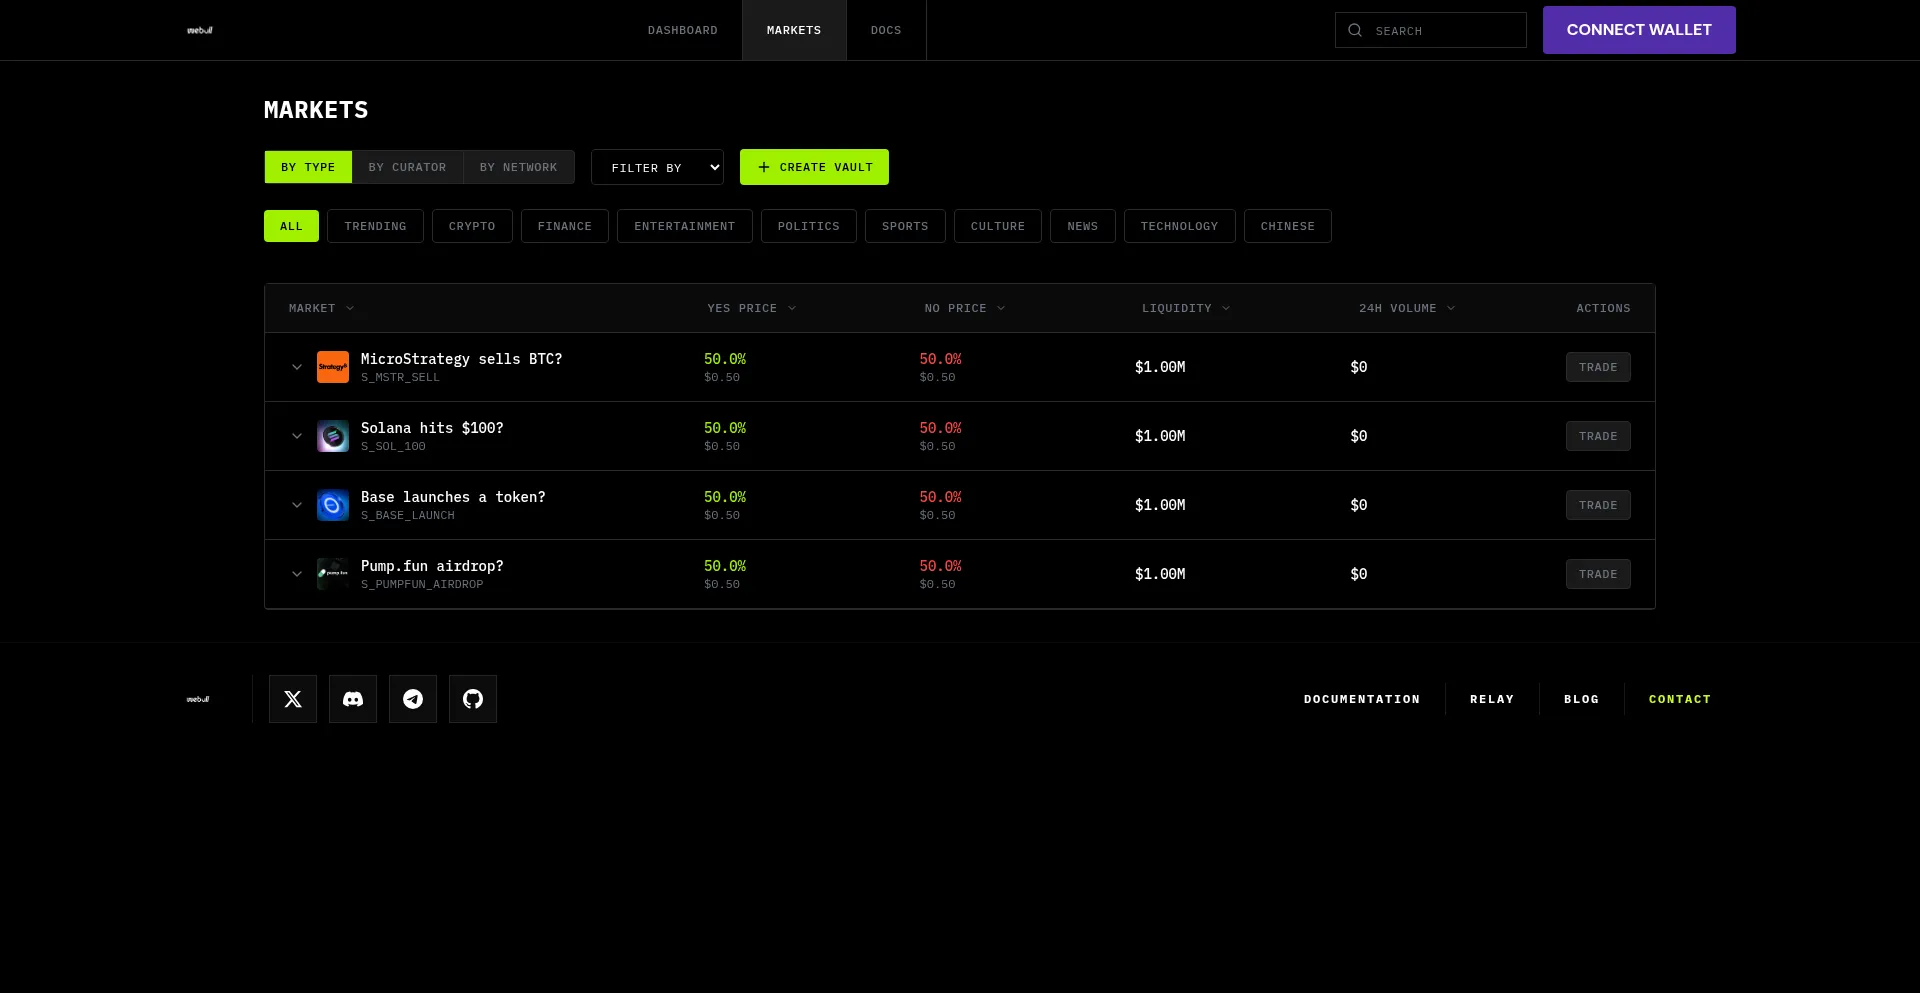1920x993 pixels.
Task: Click the Telegram icon in footer
Action: (x=412, y=699)
